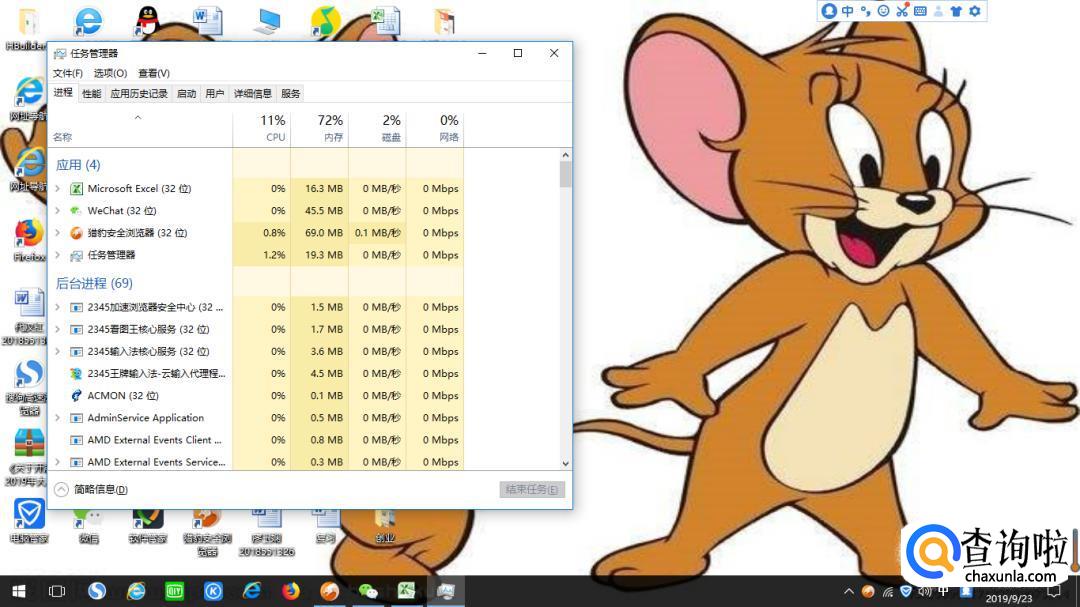Click the 2345王牌输入法 process icon
This screenshot has height=607, width=1080.
(76, 373)
